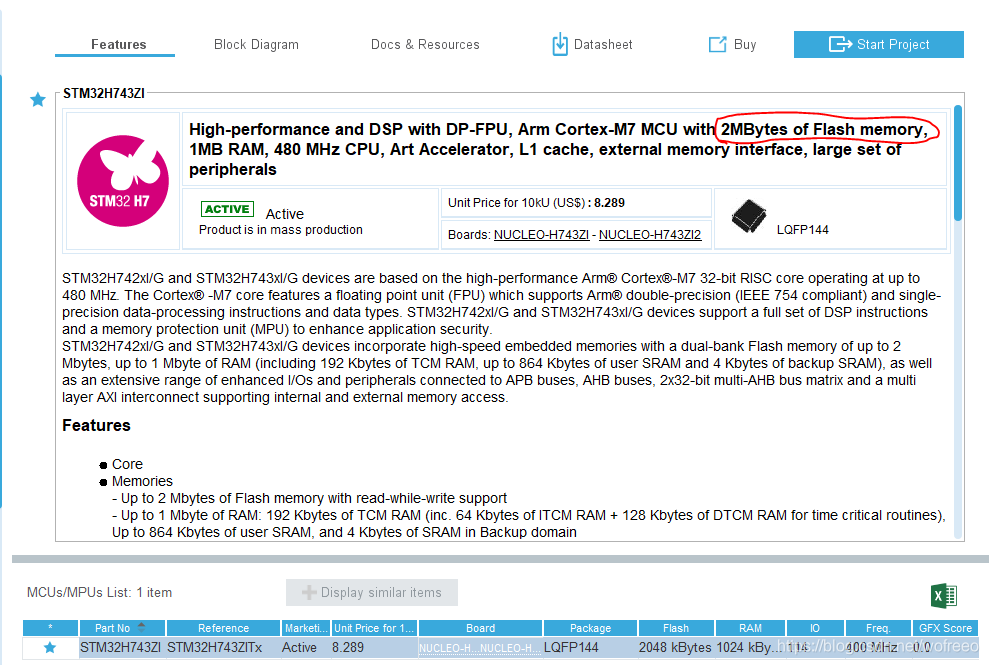Open the Buy tab

pyautogui.click(x=732, y=44)
